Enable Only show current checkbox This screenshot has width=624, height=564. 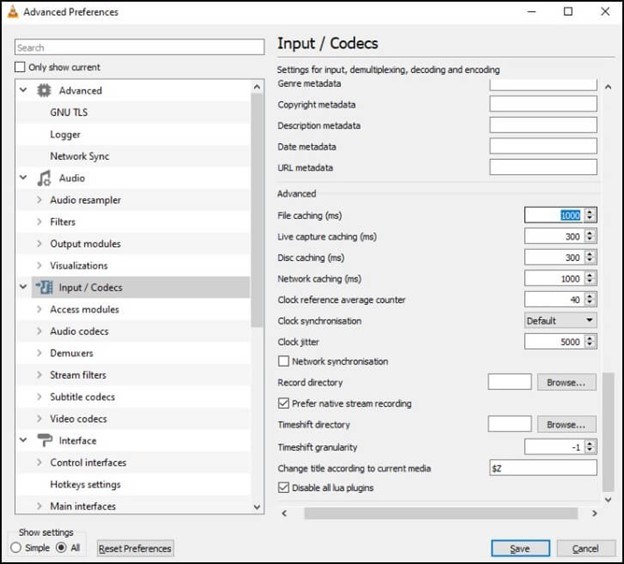(21, 68)
